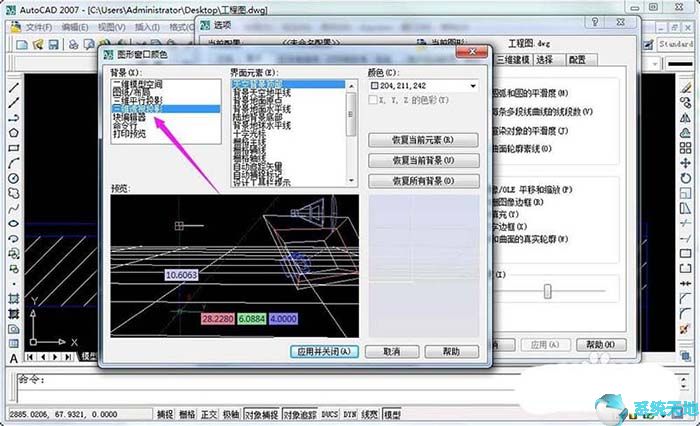Select the Polygon draw tool

tap(14, 133)
